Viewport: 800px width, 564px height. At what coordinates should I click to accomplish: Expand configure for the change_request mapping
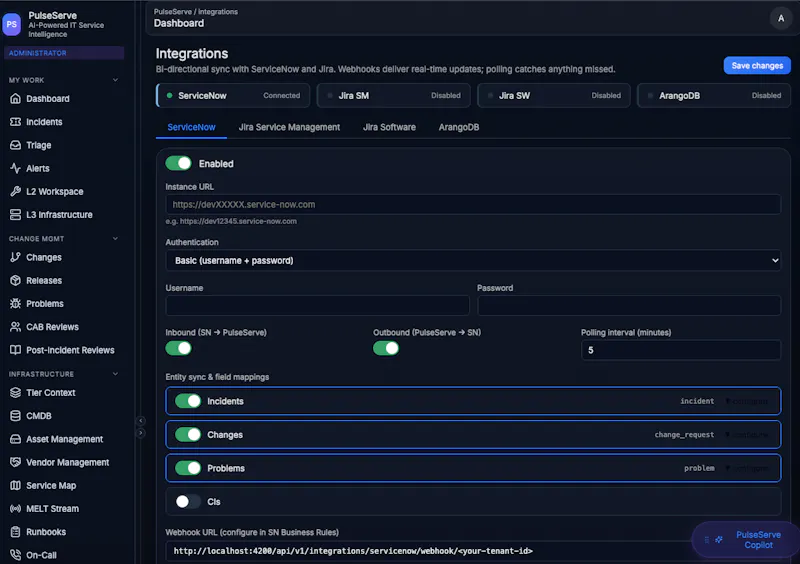point(747,435)
